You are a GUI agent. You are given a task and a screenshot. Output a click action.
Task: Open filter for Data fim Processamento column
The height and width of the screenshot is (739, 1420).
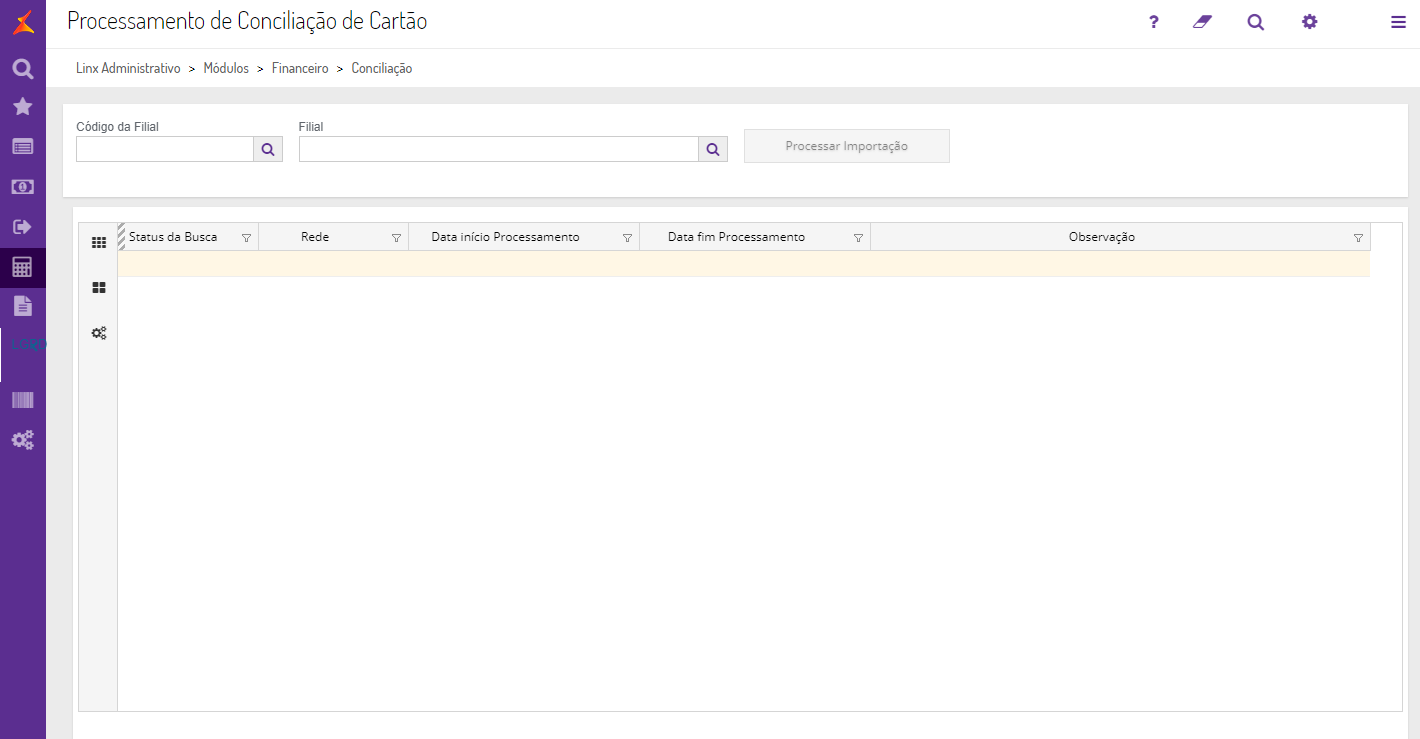[x=858, y=238]
